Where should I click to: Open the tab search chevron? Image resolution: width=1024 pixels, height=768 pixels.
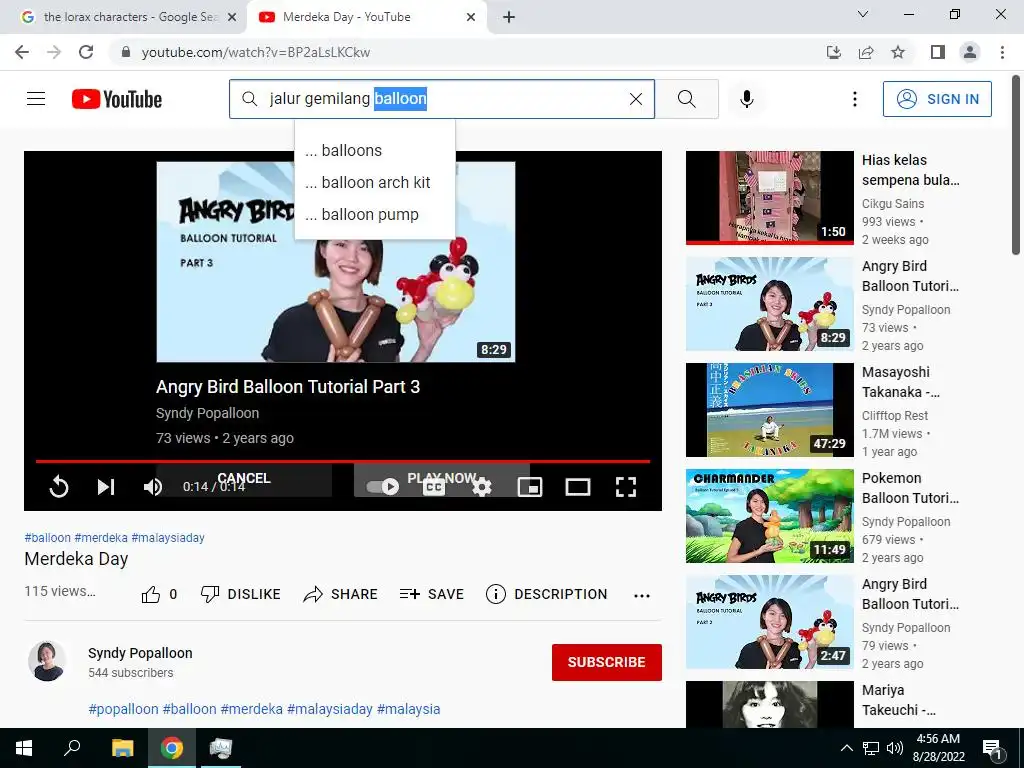pos(863,14)
